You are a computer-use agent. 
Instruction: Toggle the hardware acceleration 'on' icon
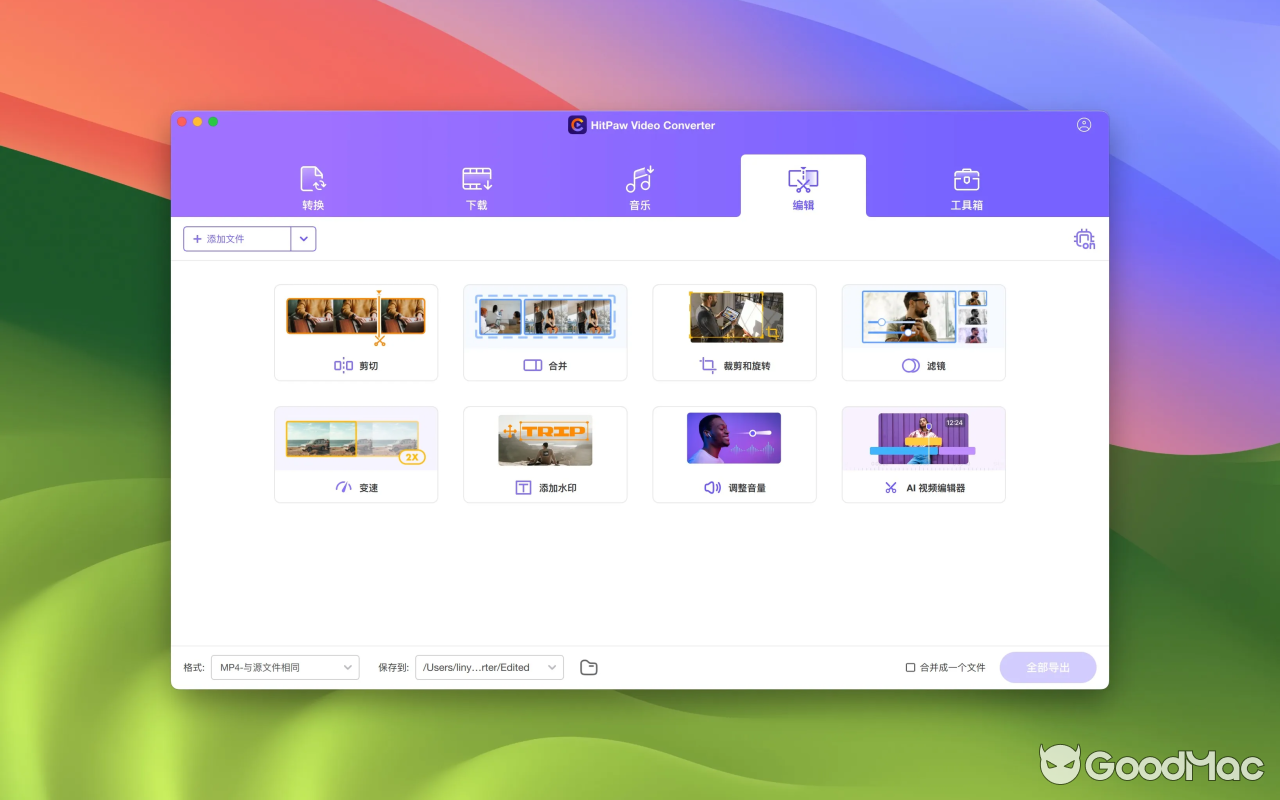click(x=1084, y=239)
